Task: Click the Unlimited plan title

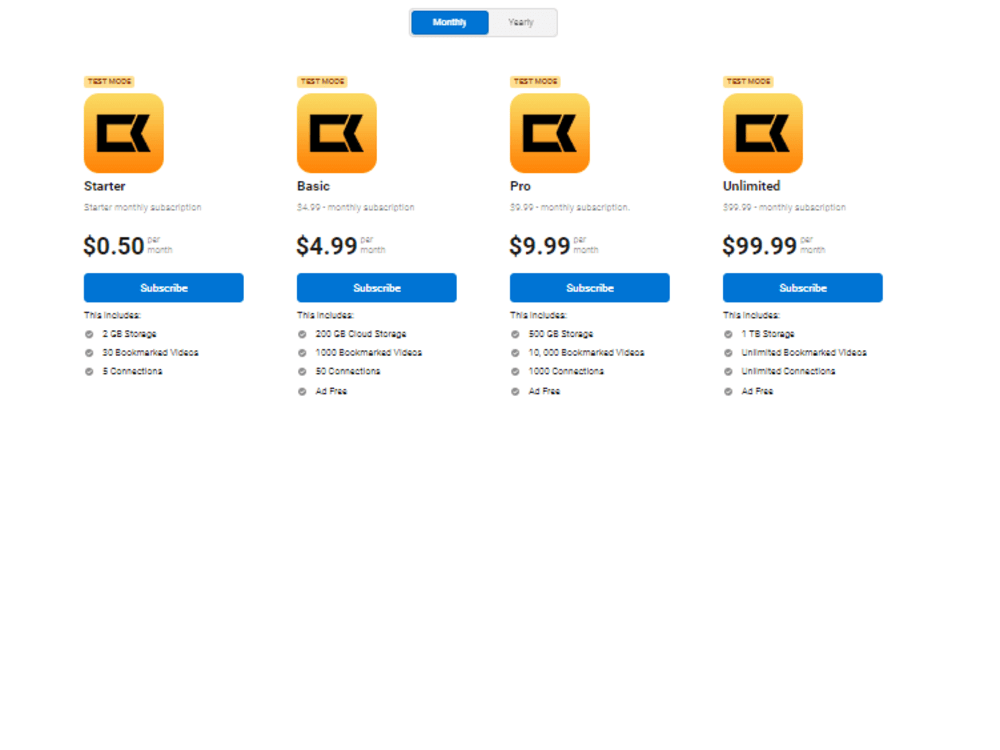Action: (x=751, y=186)
